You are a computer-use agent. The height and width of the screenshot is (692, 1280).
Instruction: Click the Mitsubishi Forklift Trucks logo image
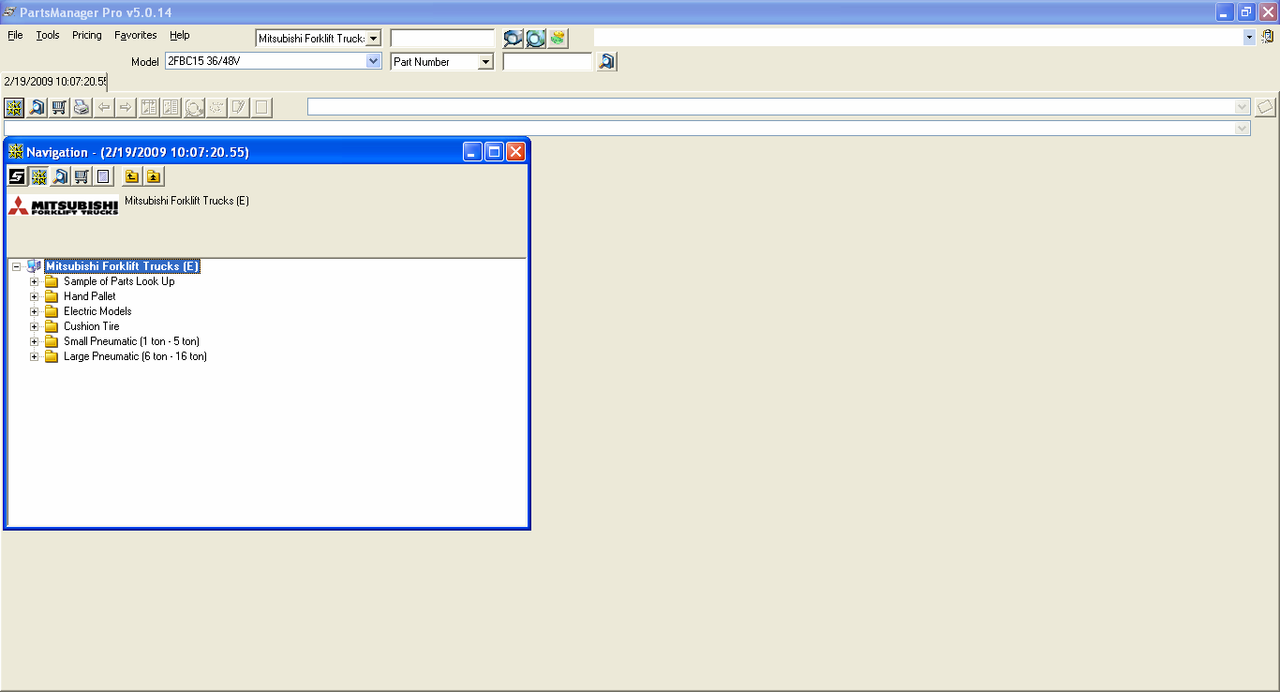point(63,206)
